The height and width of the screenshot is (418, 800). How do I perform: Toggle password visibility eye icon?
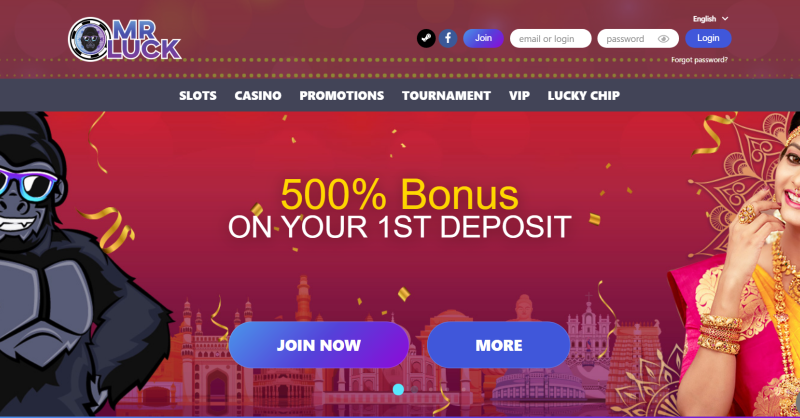click(663, 39)
